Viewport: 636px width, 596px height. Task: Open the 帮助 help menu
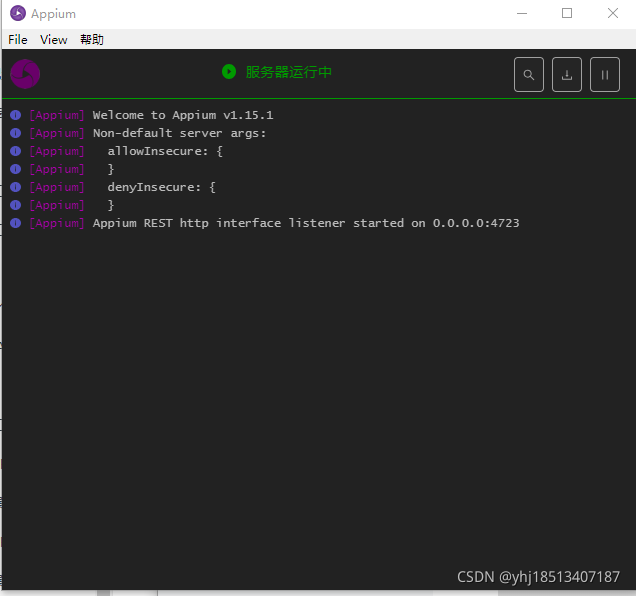click(x=92, y=40)
